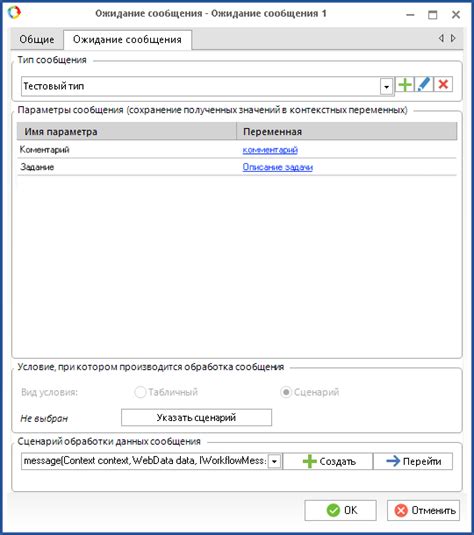474x535 pixels.
Task: Select the Табличный radio button
Action: pyautogui.click(x=140, y=392)
